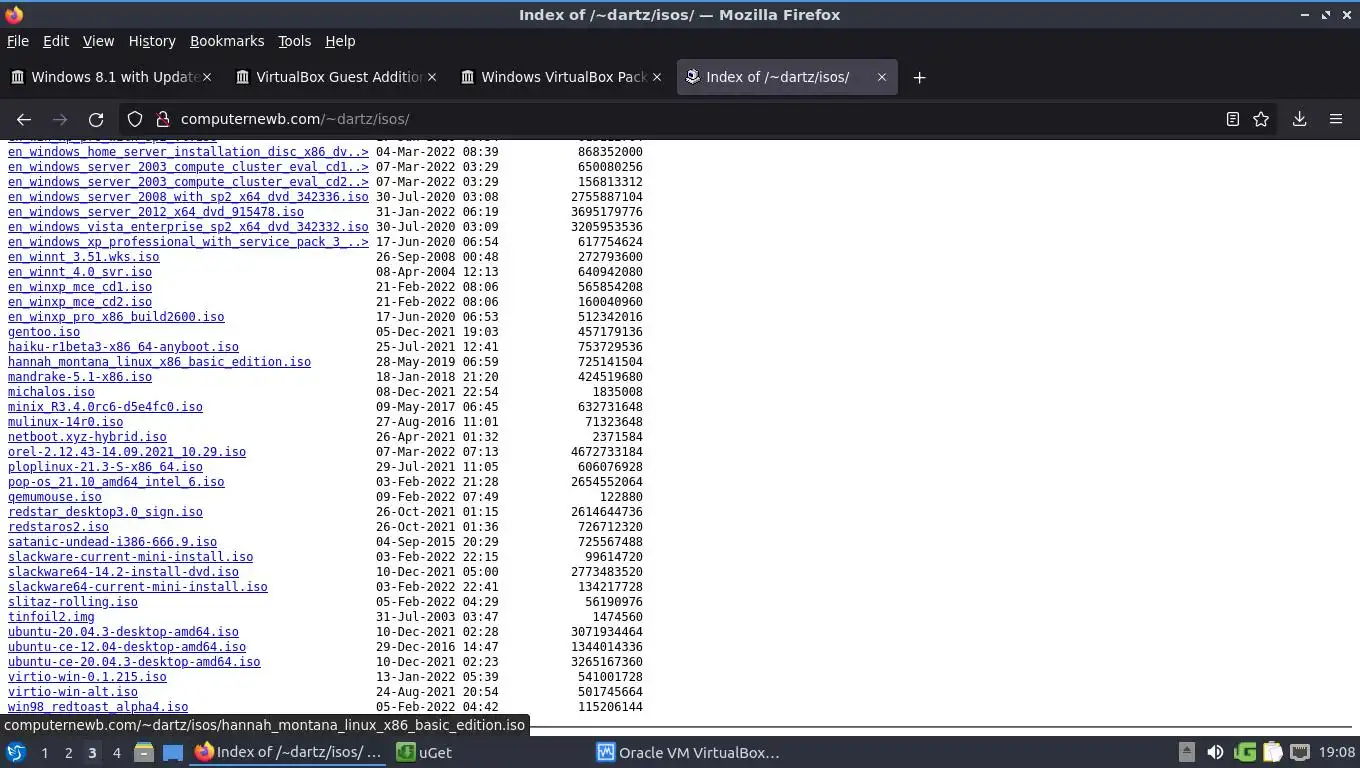Open haiku-r1beta3-x86_64-anyboot.iso link

pyautogui.click(x=123, y=347)
